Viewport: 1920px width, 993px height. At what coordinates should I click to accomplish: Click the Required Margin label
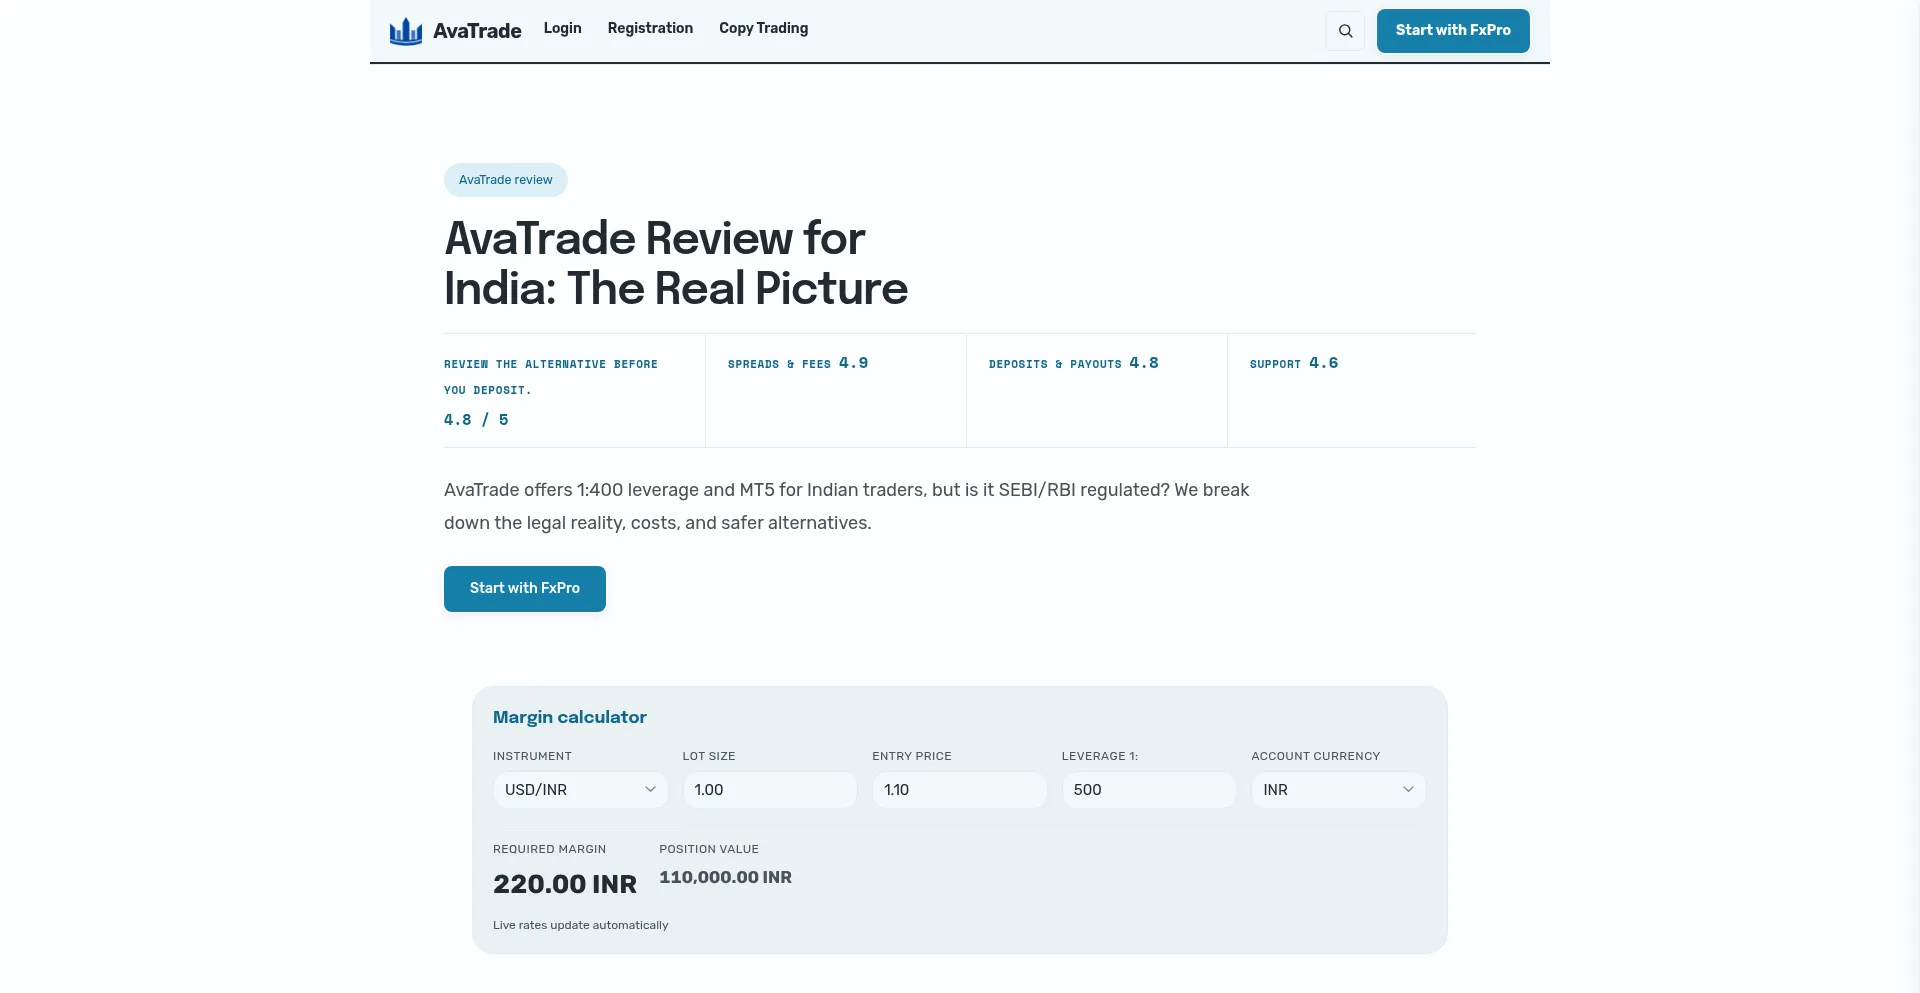pyautogui.click(x=549, y=849)
